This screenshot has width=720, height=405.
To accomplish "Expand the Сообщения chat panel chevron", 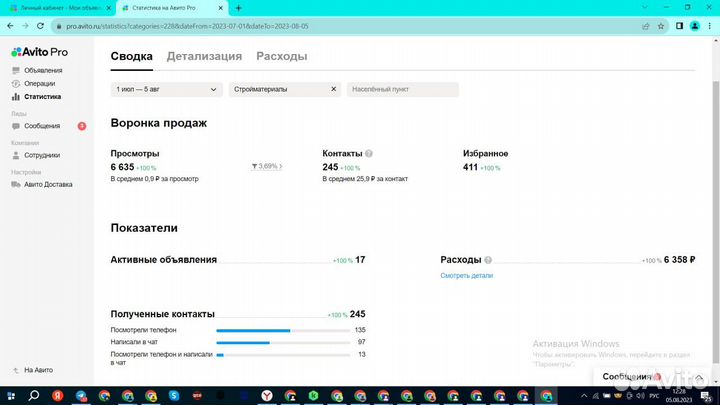I will pos(699,377).
